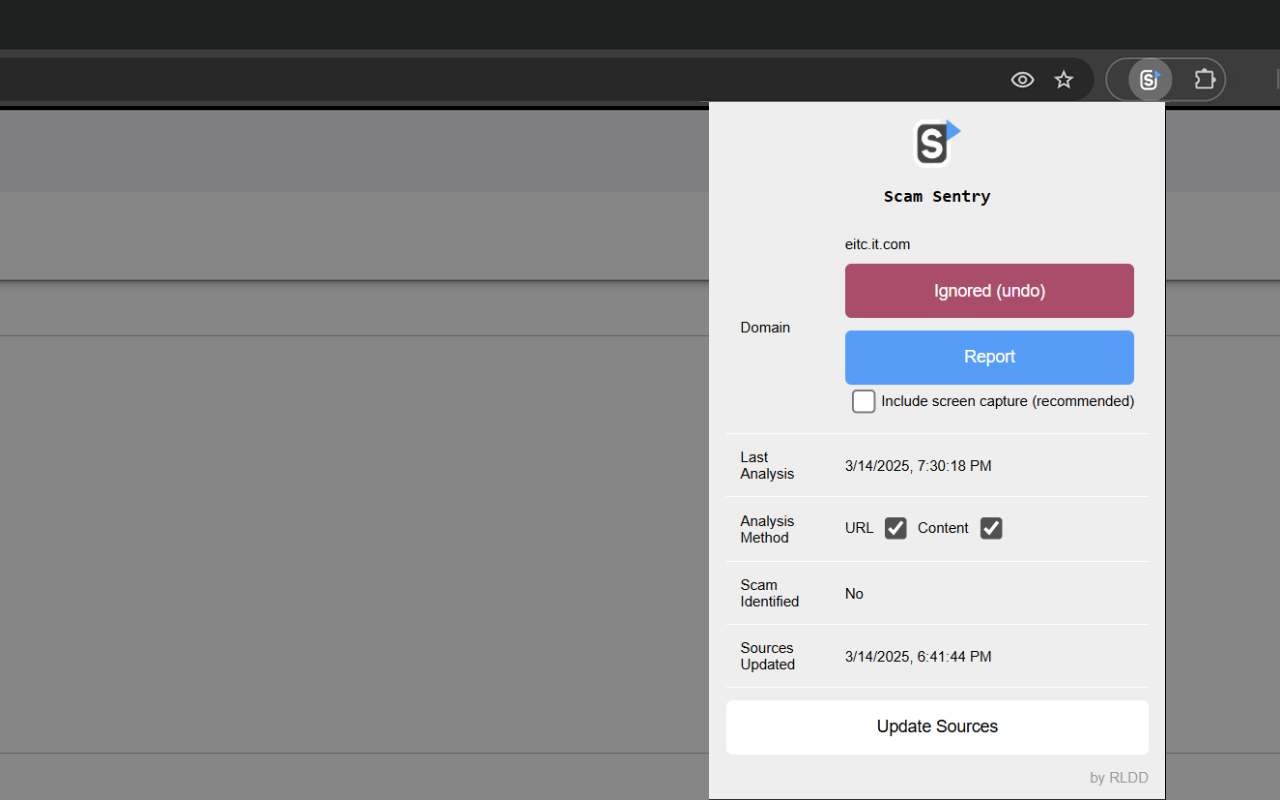Open the browser Extensions puzzle icon
This screenshot has width=1280, height=800.
1205,80
